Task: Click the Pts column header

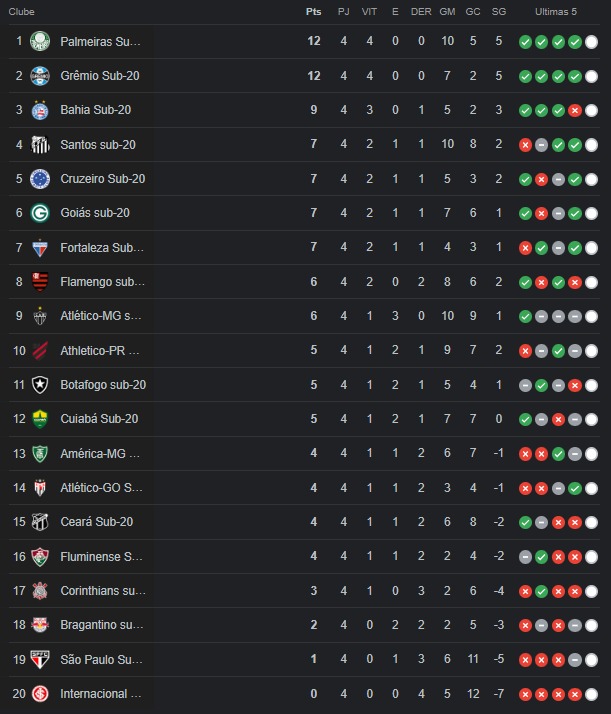Action: click(x=313, y=12)
